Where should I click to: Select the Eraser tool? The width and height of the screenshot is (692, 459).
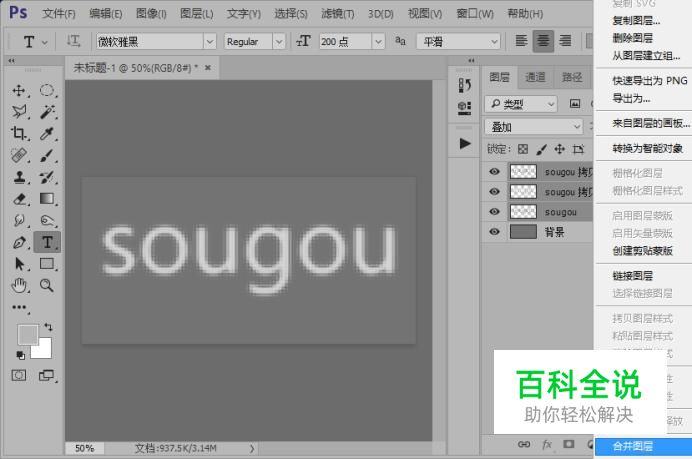point(19,199)
